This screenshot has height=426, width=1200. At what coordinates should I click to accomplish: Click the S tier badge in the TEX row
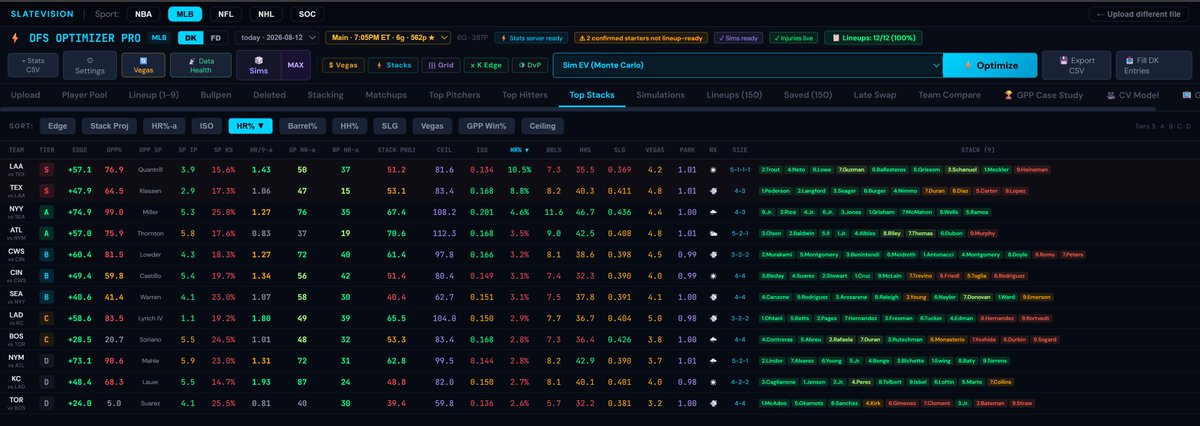click(x=46, y=189)
